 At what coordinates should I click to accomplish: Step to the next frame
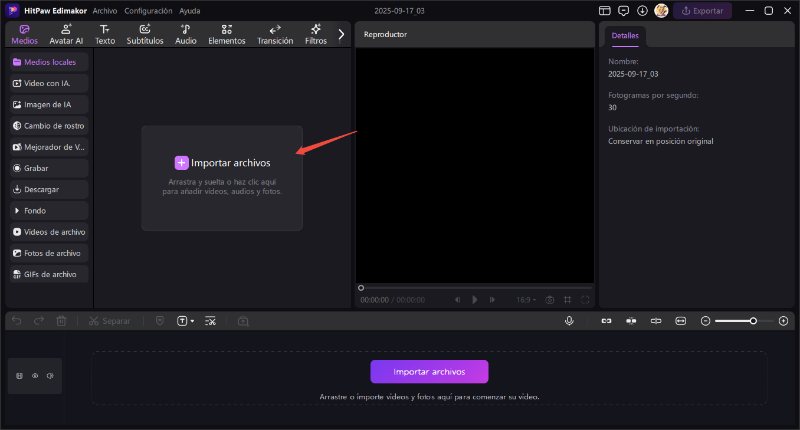pos(492,300)
